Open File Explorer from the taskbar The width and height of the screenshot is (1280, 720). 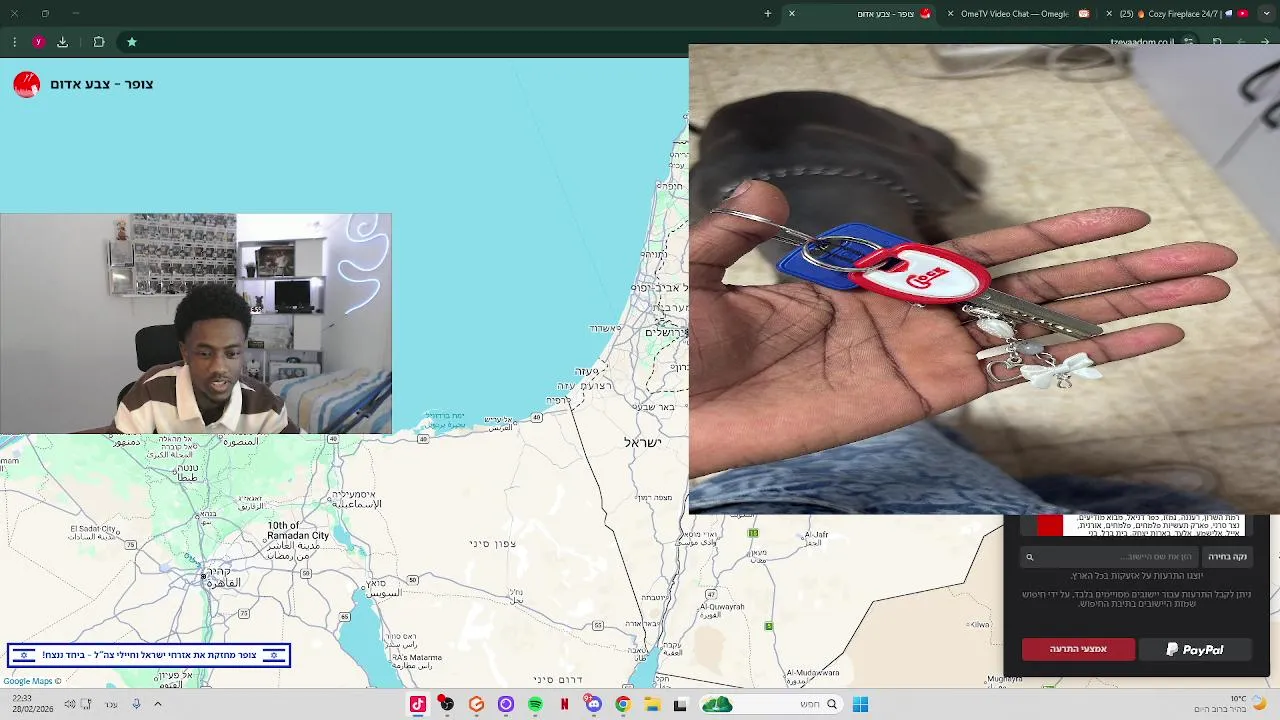(x=652, y=704)
